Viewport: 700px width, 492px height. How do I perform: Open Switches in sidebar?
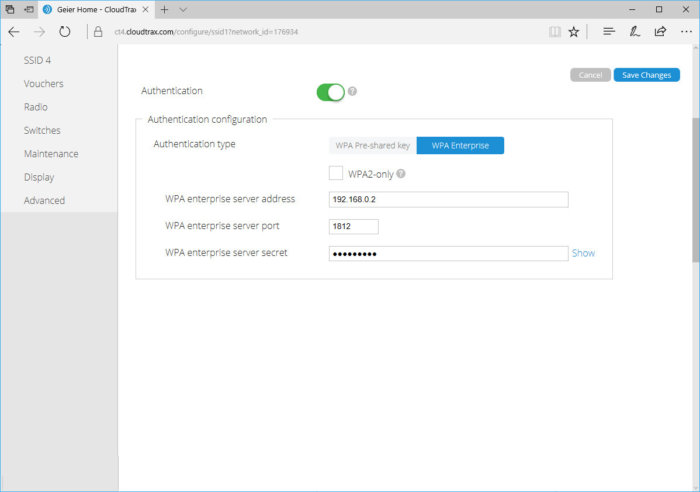tap(42, 130)
